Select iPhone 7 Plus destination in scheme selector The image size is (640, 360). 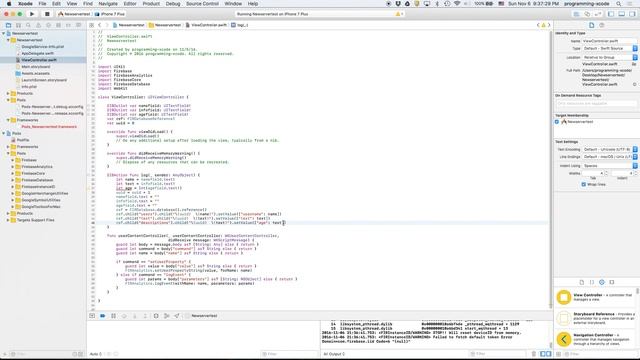[110, 14]
